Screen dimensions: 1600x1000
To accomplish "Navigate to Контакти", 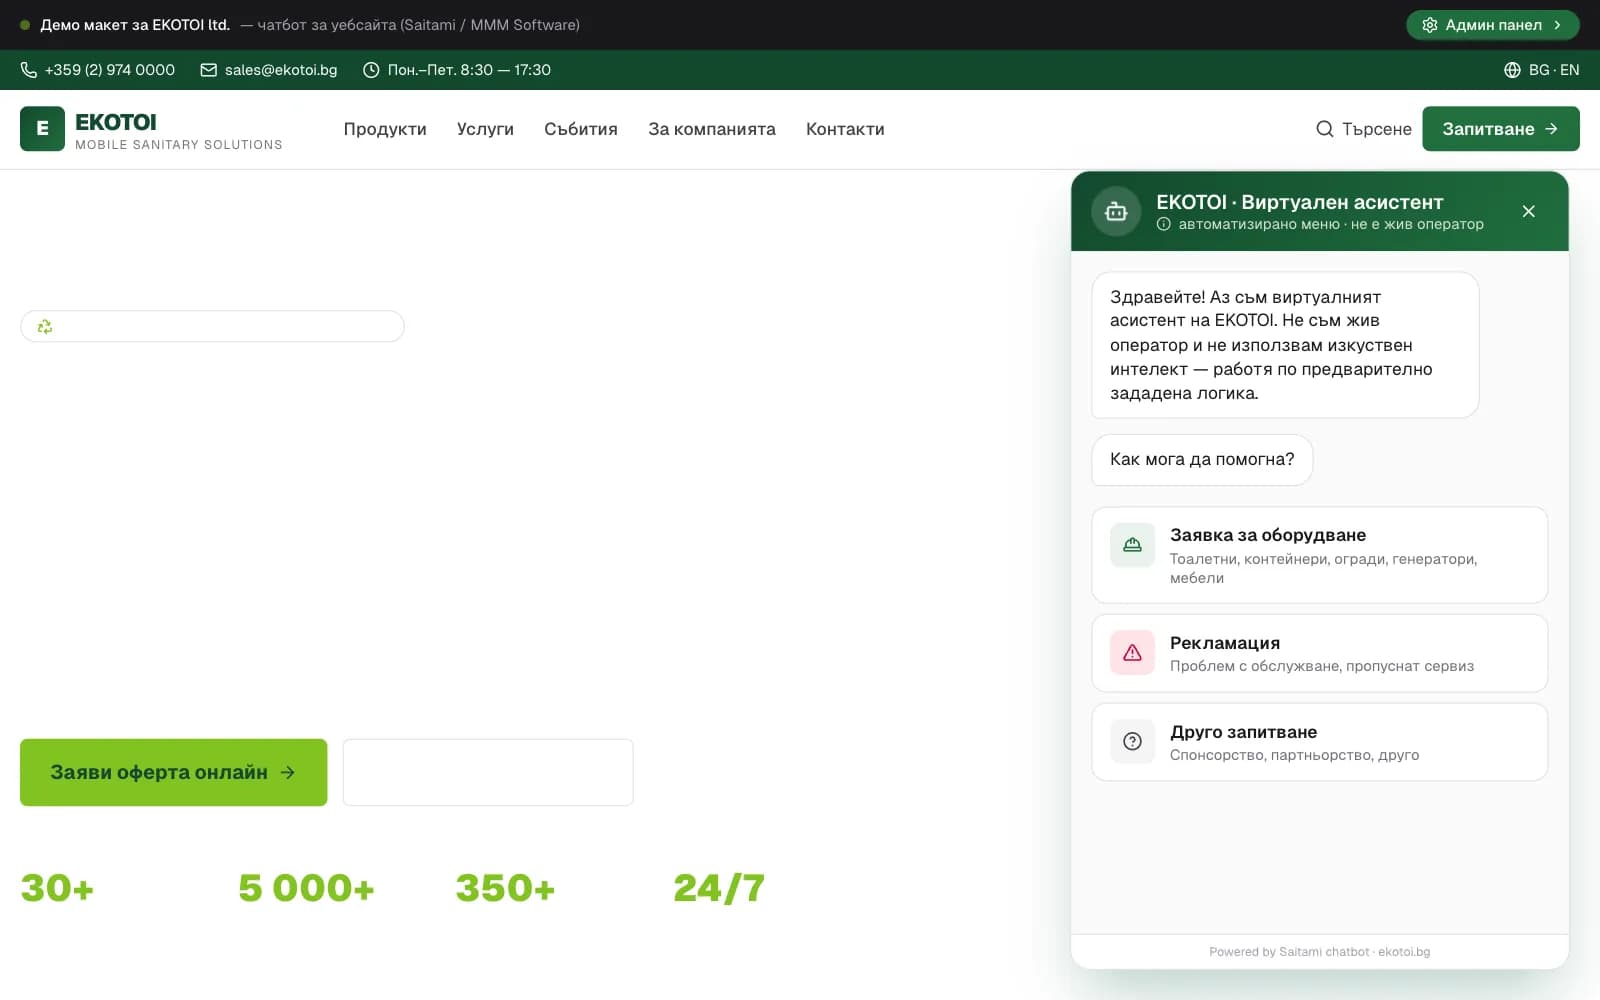I will [x=845, y=129].
